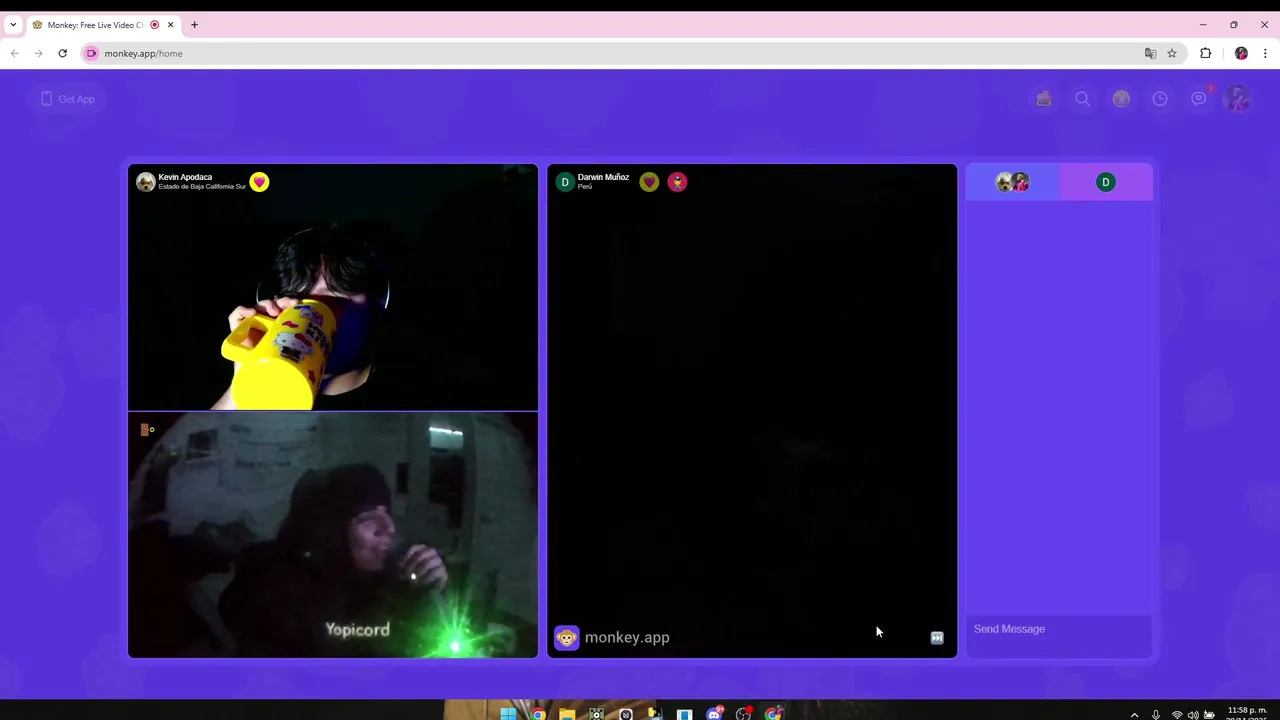Viewport: 1280px width, 720px height.
Task: Click the heart badge beside Kevin Apodaca
Action: (260, 182)
